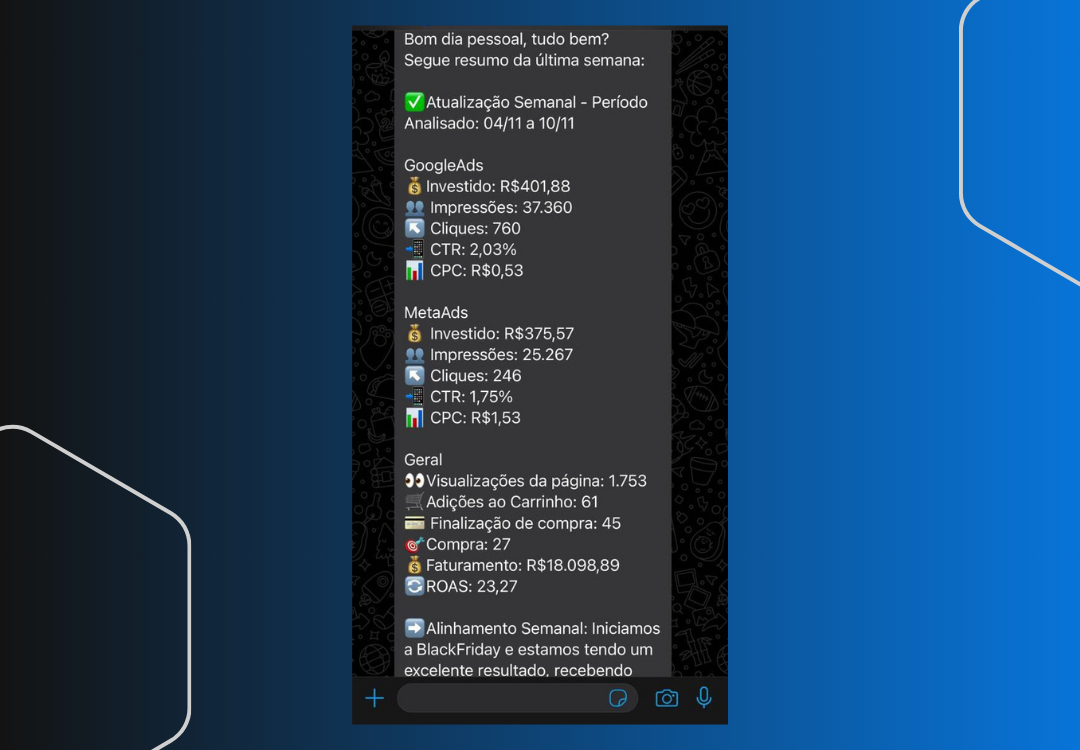
Task: Click the Impressões: 25.267 line
Action: tap(501, 355)
